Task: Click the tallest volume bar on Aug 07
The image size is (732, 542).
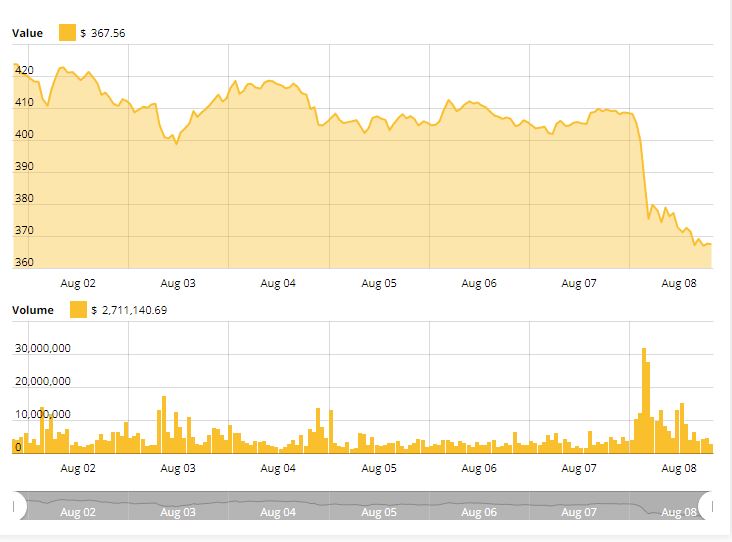Action: click(644, 400)
